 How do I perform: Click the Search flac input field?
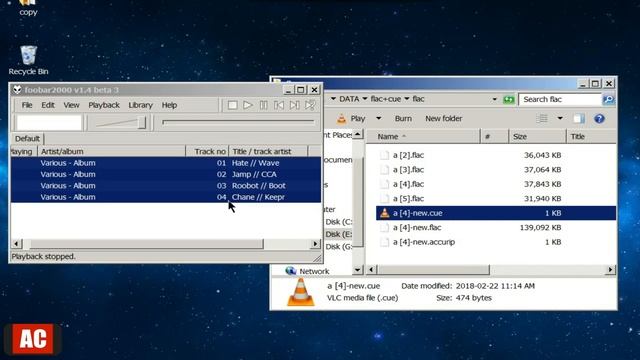[x=560, y=99]
